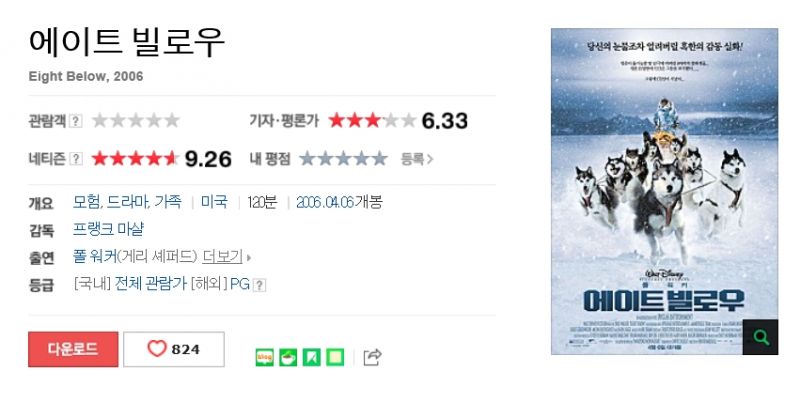
Task: Open the Eight Below movie poster thumbnail
Action: coord(664,191)
